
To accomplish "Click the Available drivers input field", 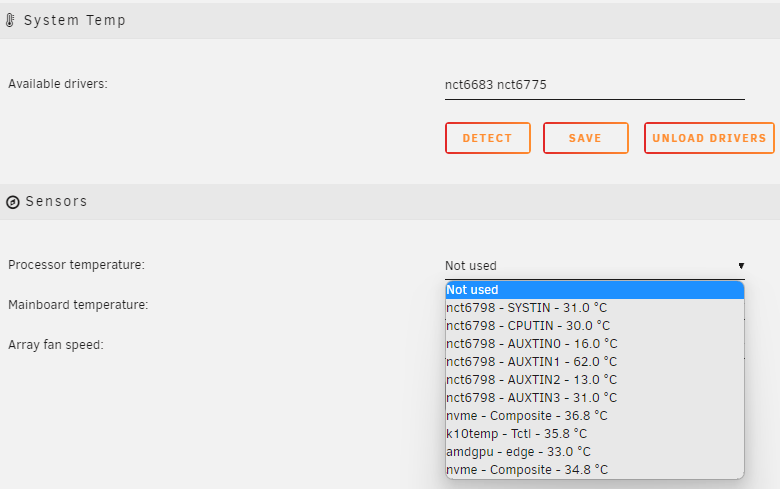I will click(594, 85).
